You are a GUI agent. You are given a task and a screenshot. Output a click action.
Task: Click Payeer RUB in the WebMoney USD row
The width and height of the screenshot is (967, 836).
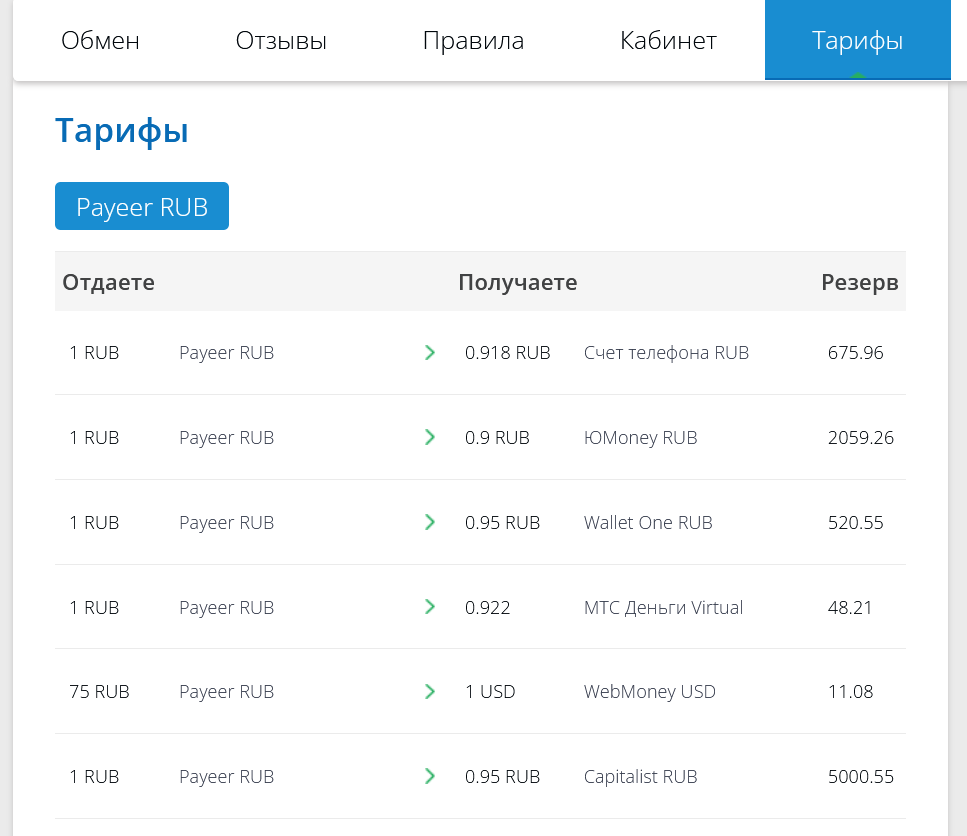[x=226, y=692]
